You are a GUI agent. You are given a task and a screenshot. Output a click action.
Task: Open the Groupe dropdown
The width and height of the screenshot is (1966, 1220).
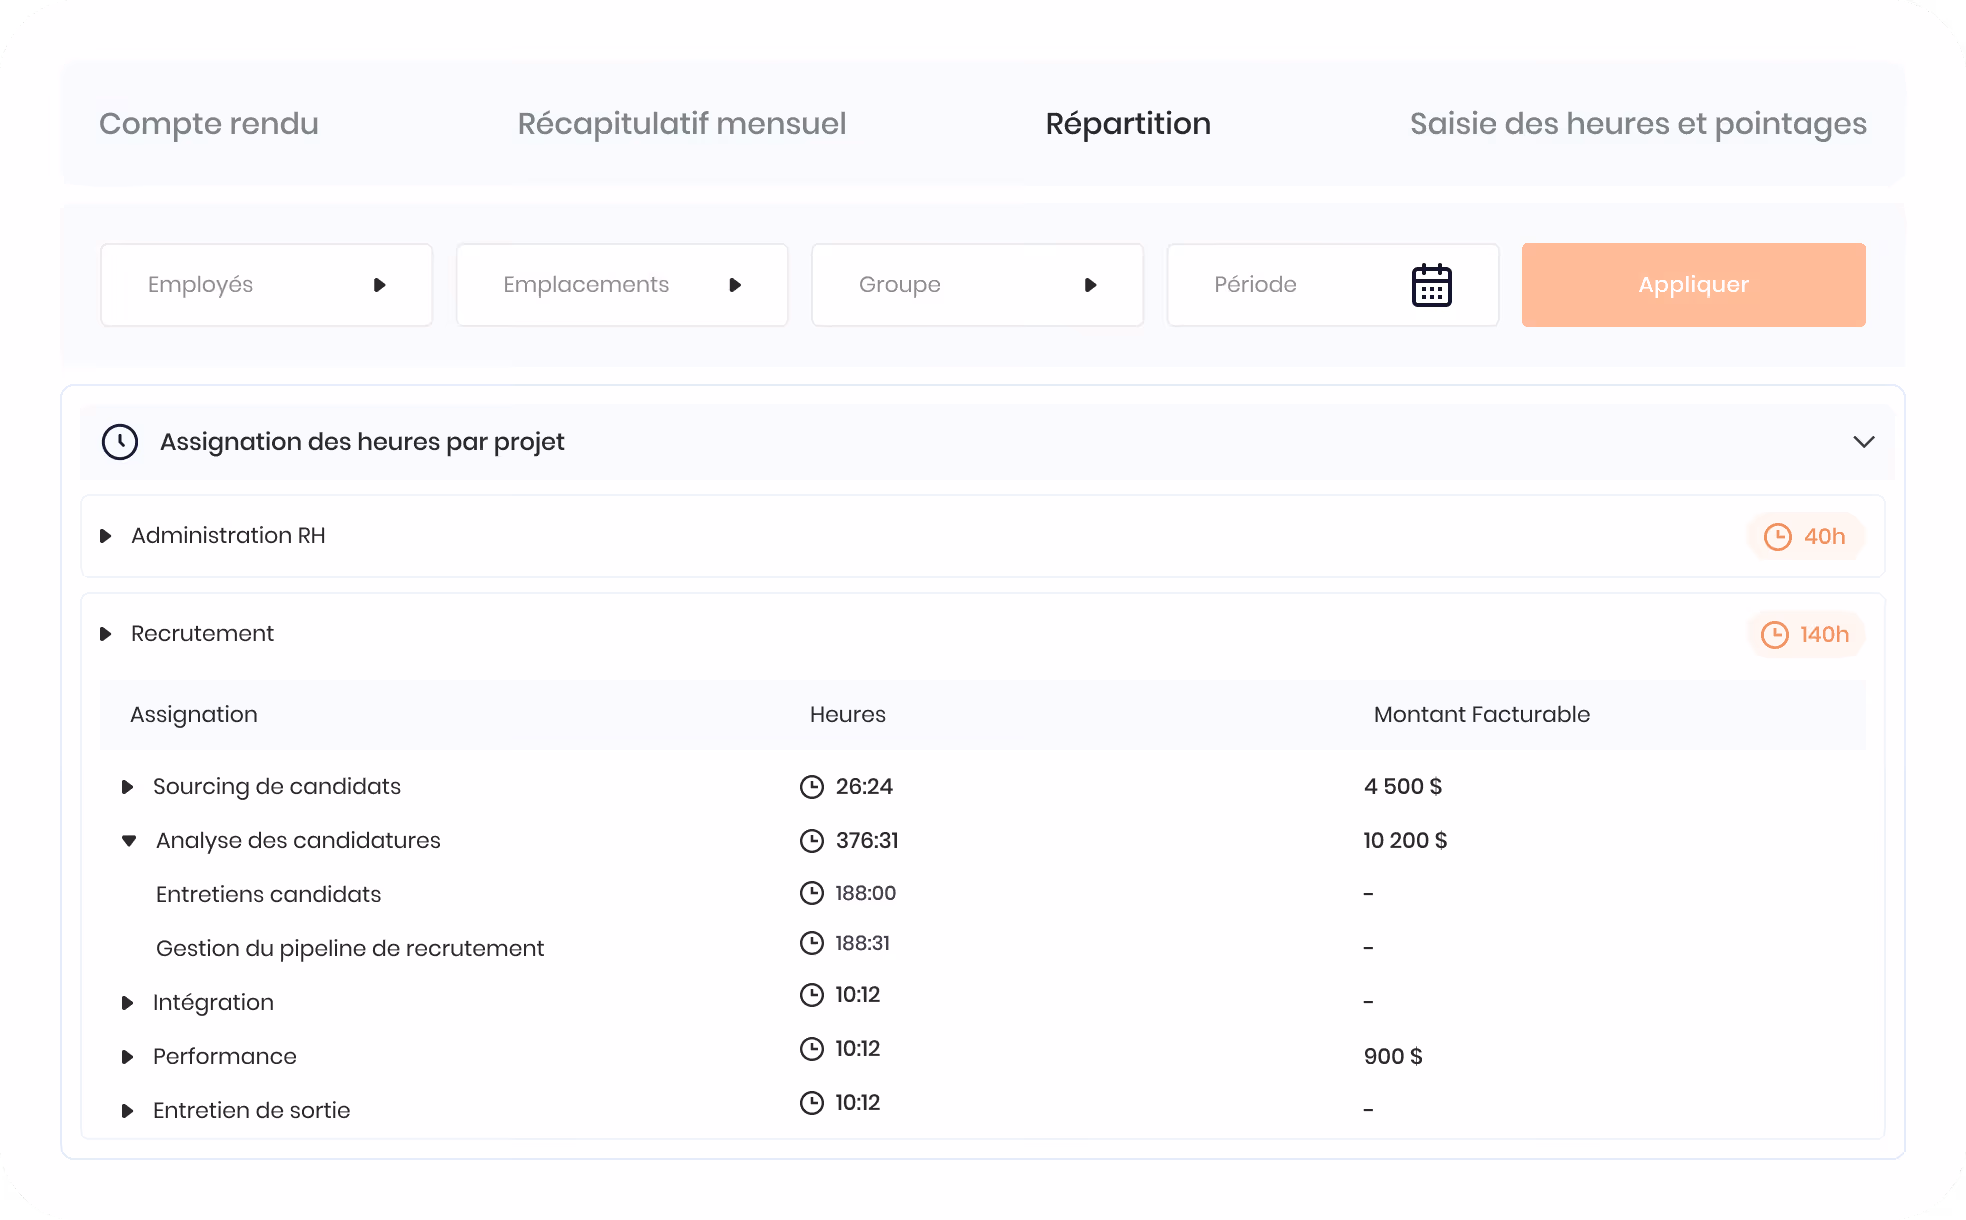[977, 285]
